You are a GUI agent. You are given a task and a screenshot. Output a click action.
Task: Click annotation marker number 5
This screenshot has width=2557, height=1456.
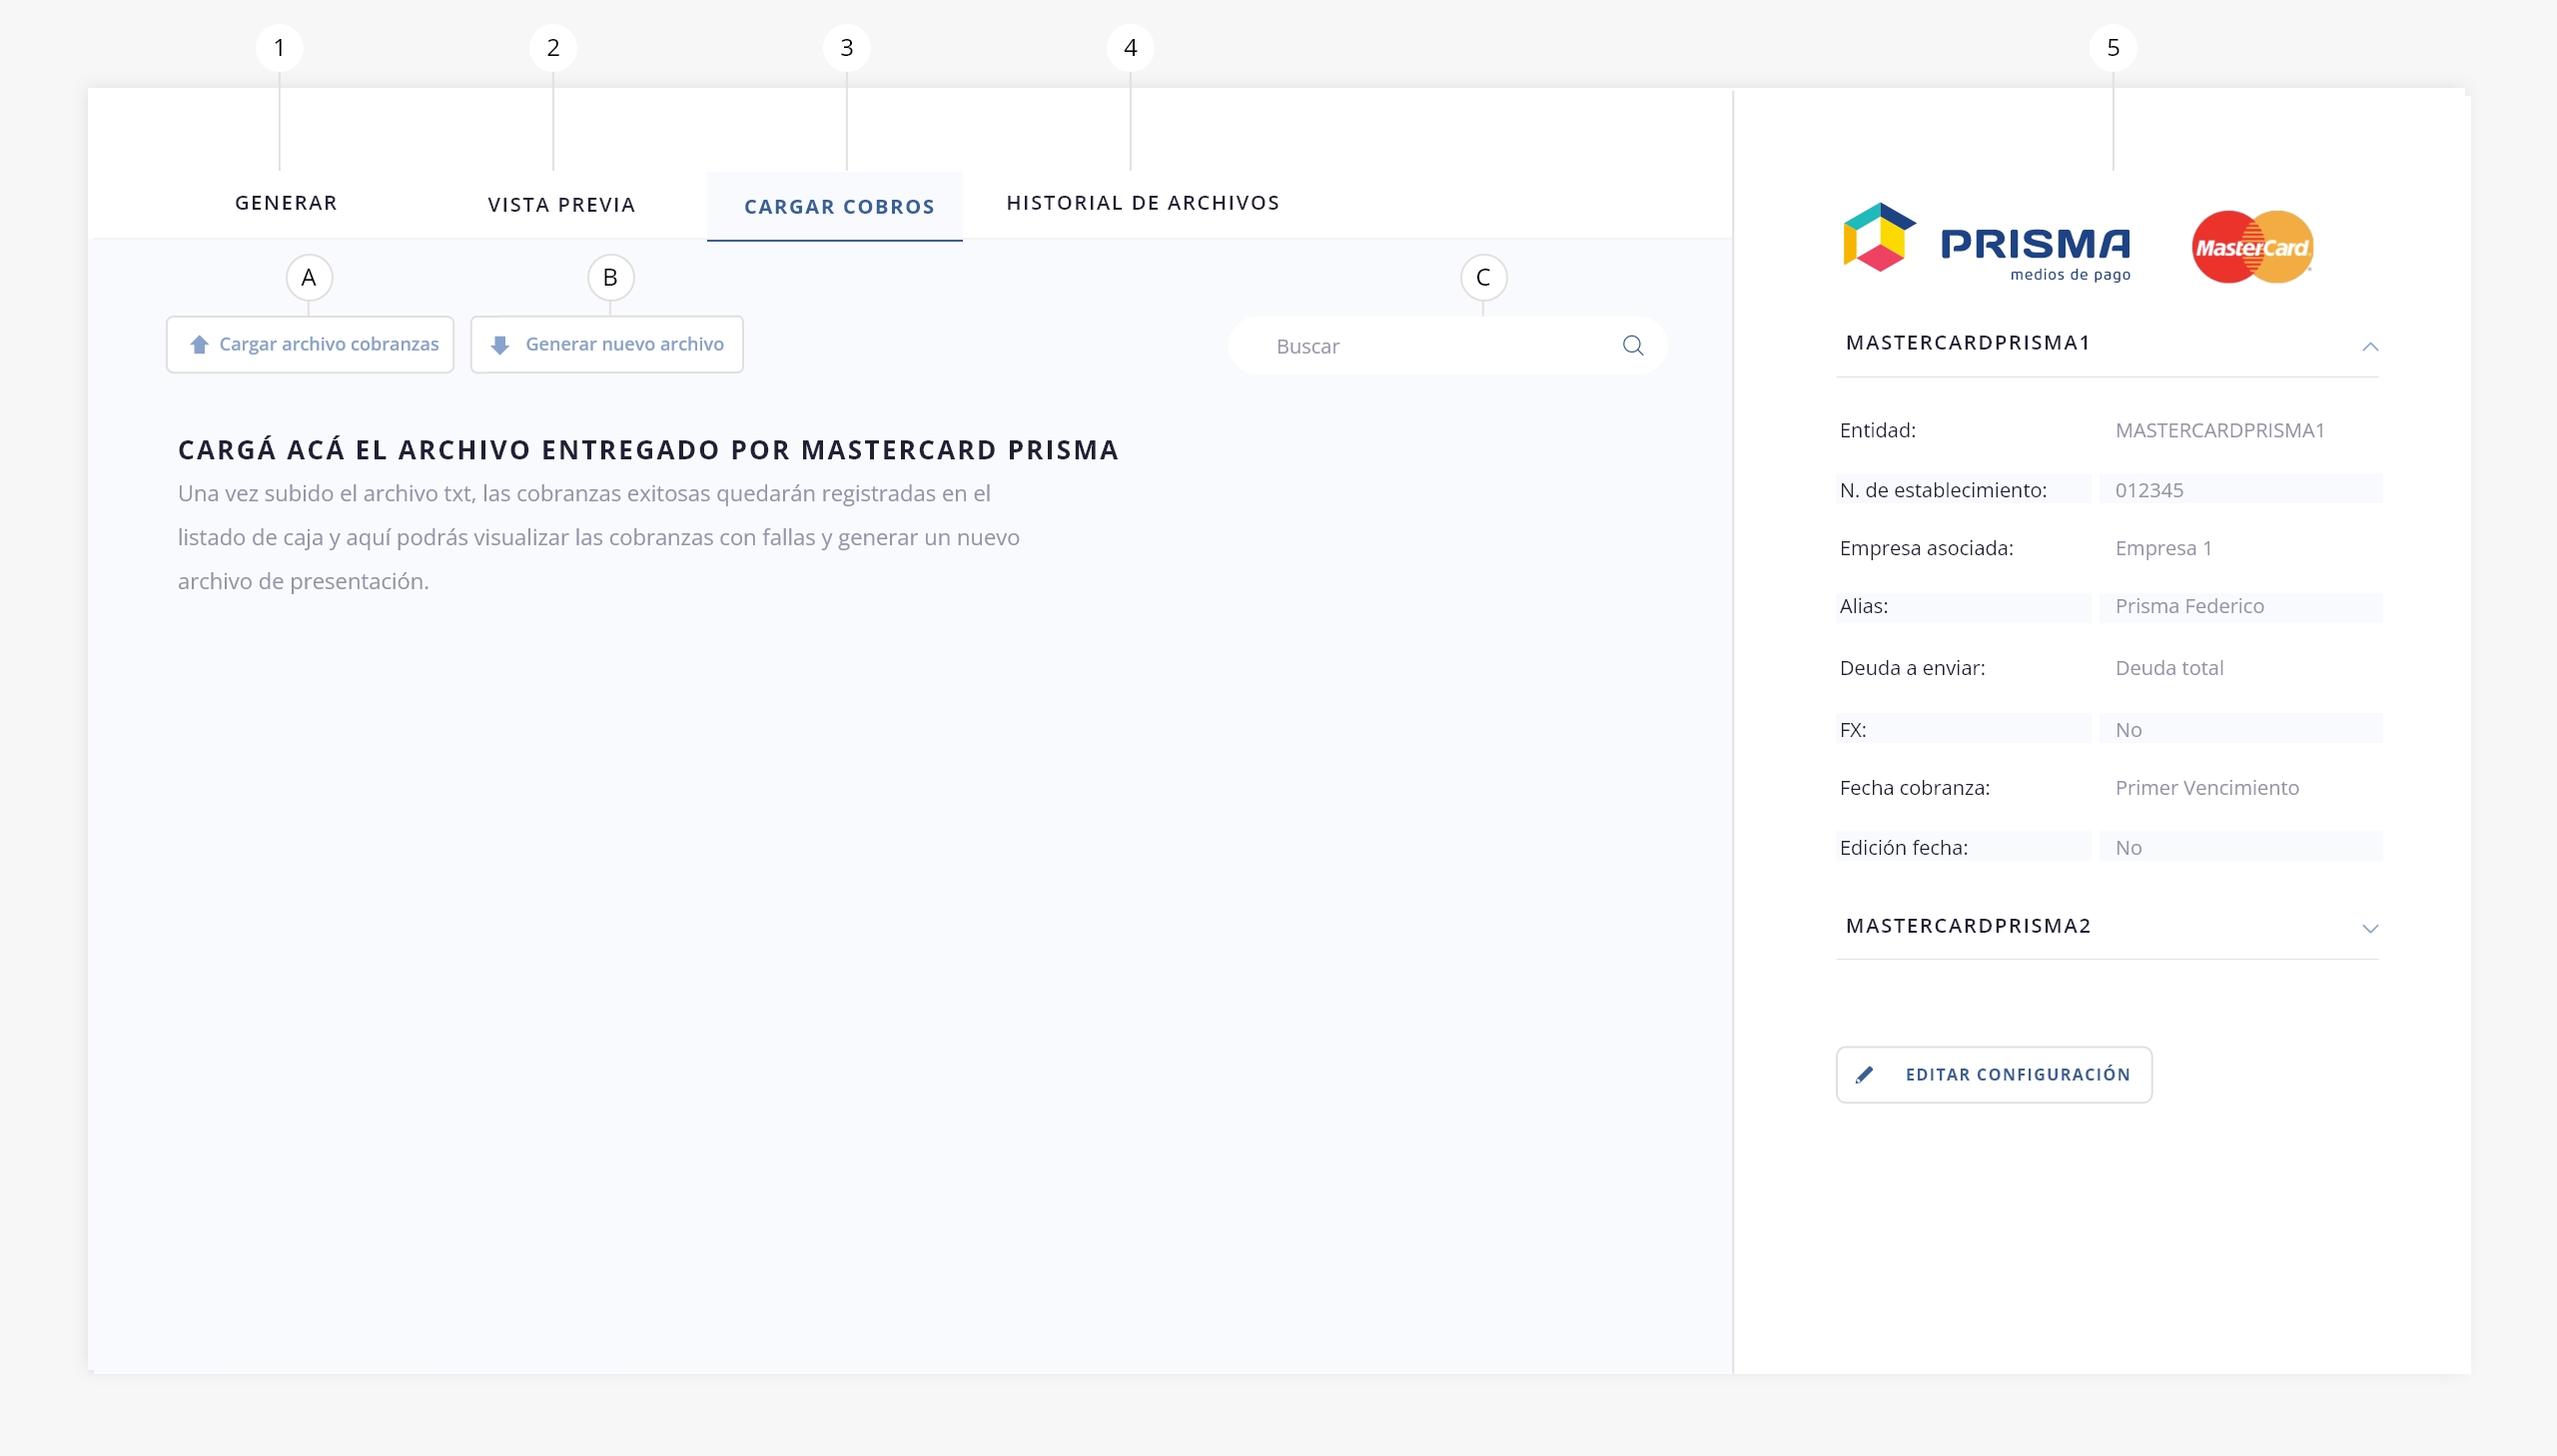2112,47
